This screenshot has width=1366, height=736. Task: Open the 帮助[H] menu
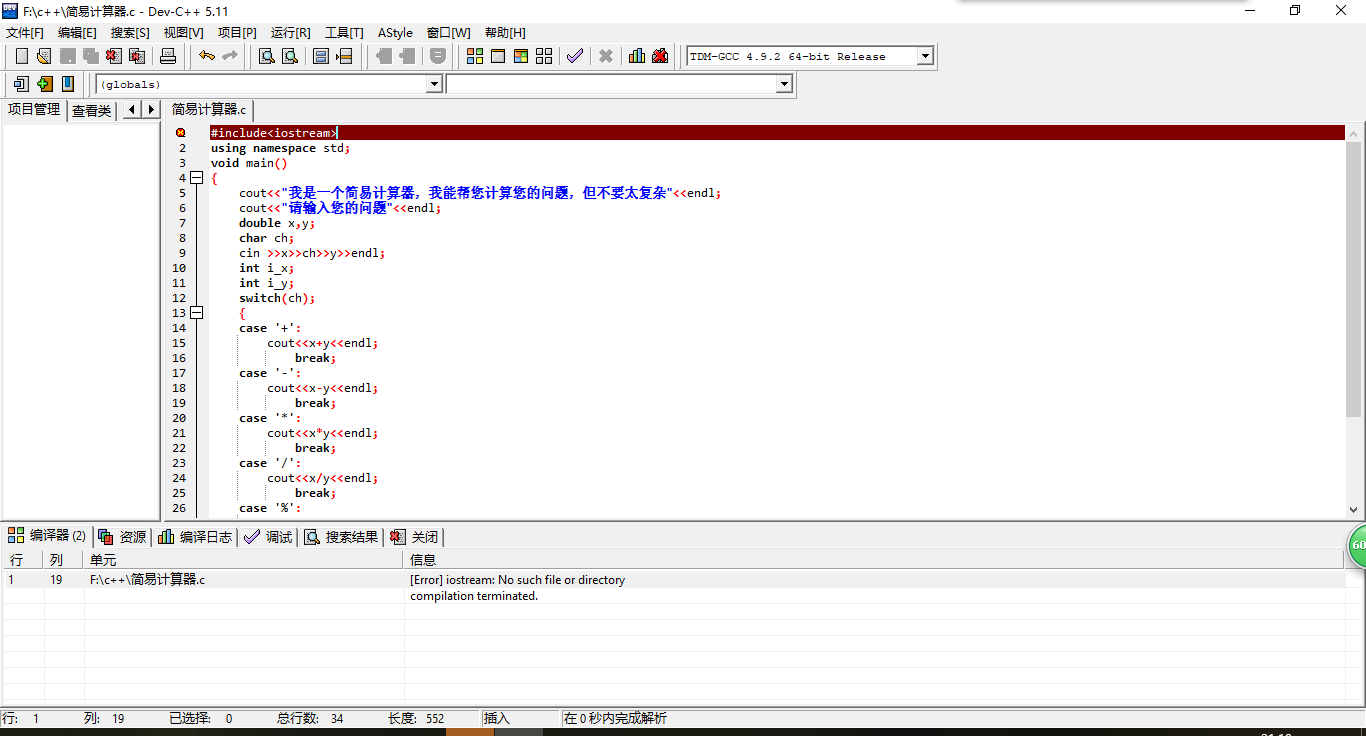[505, 33]
